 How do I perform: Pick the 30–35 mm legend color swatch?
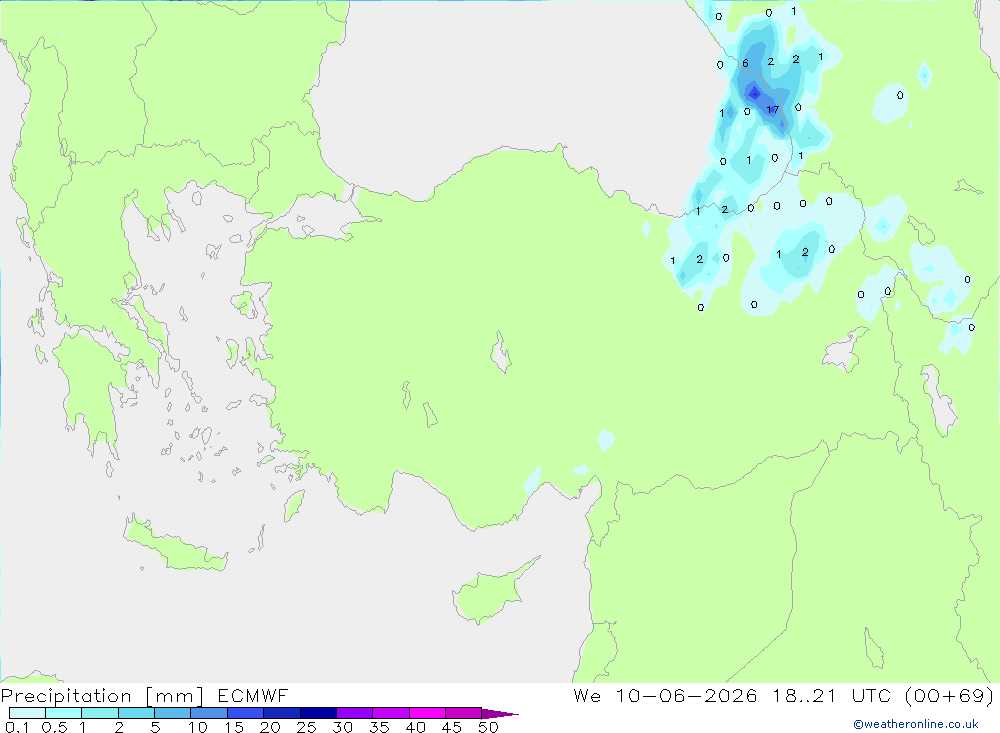click(355, 713)
